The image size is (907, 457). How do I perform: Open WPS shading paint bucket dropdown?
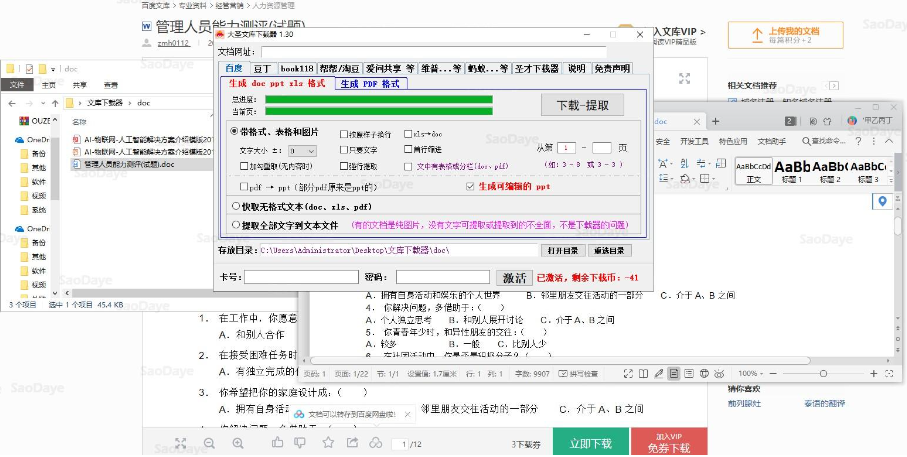(x=694, y=178)
